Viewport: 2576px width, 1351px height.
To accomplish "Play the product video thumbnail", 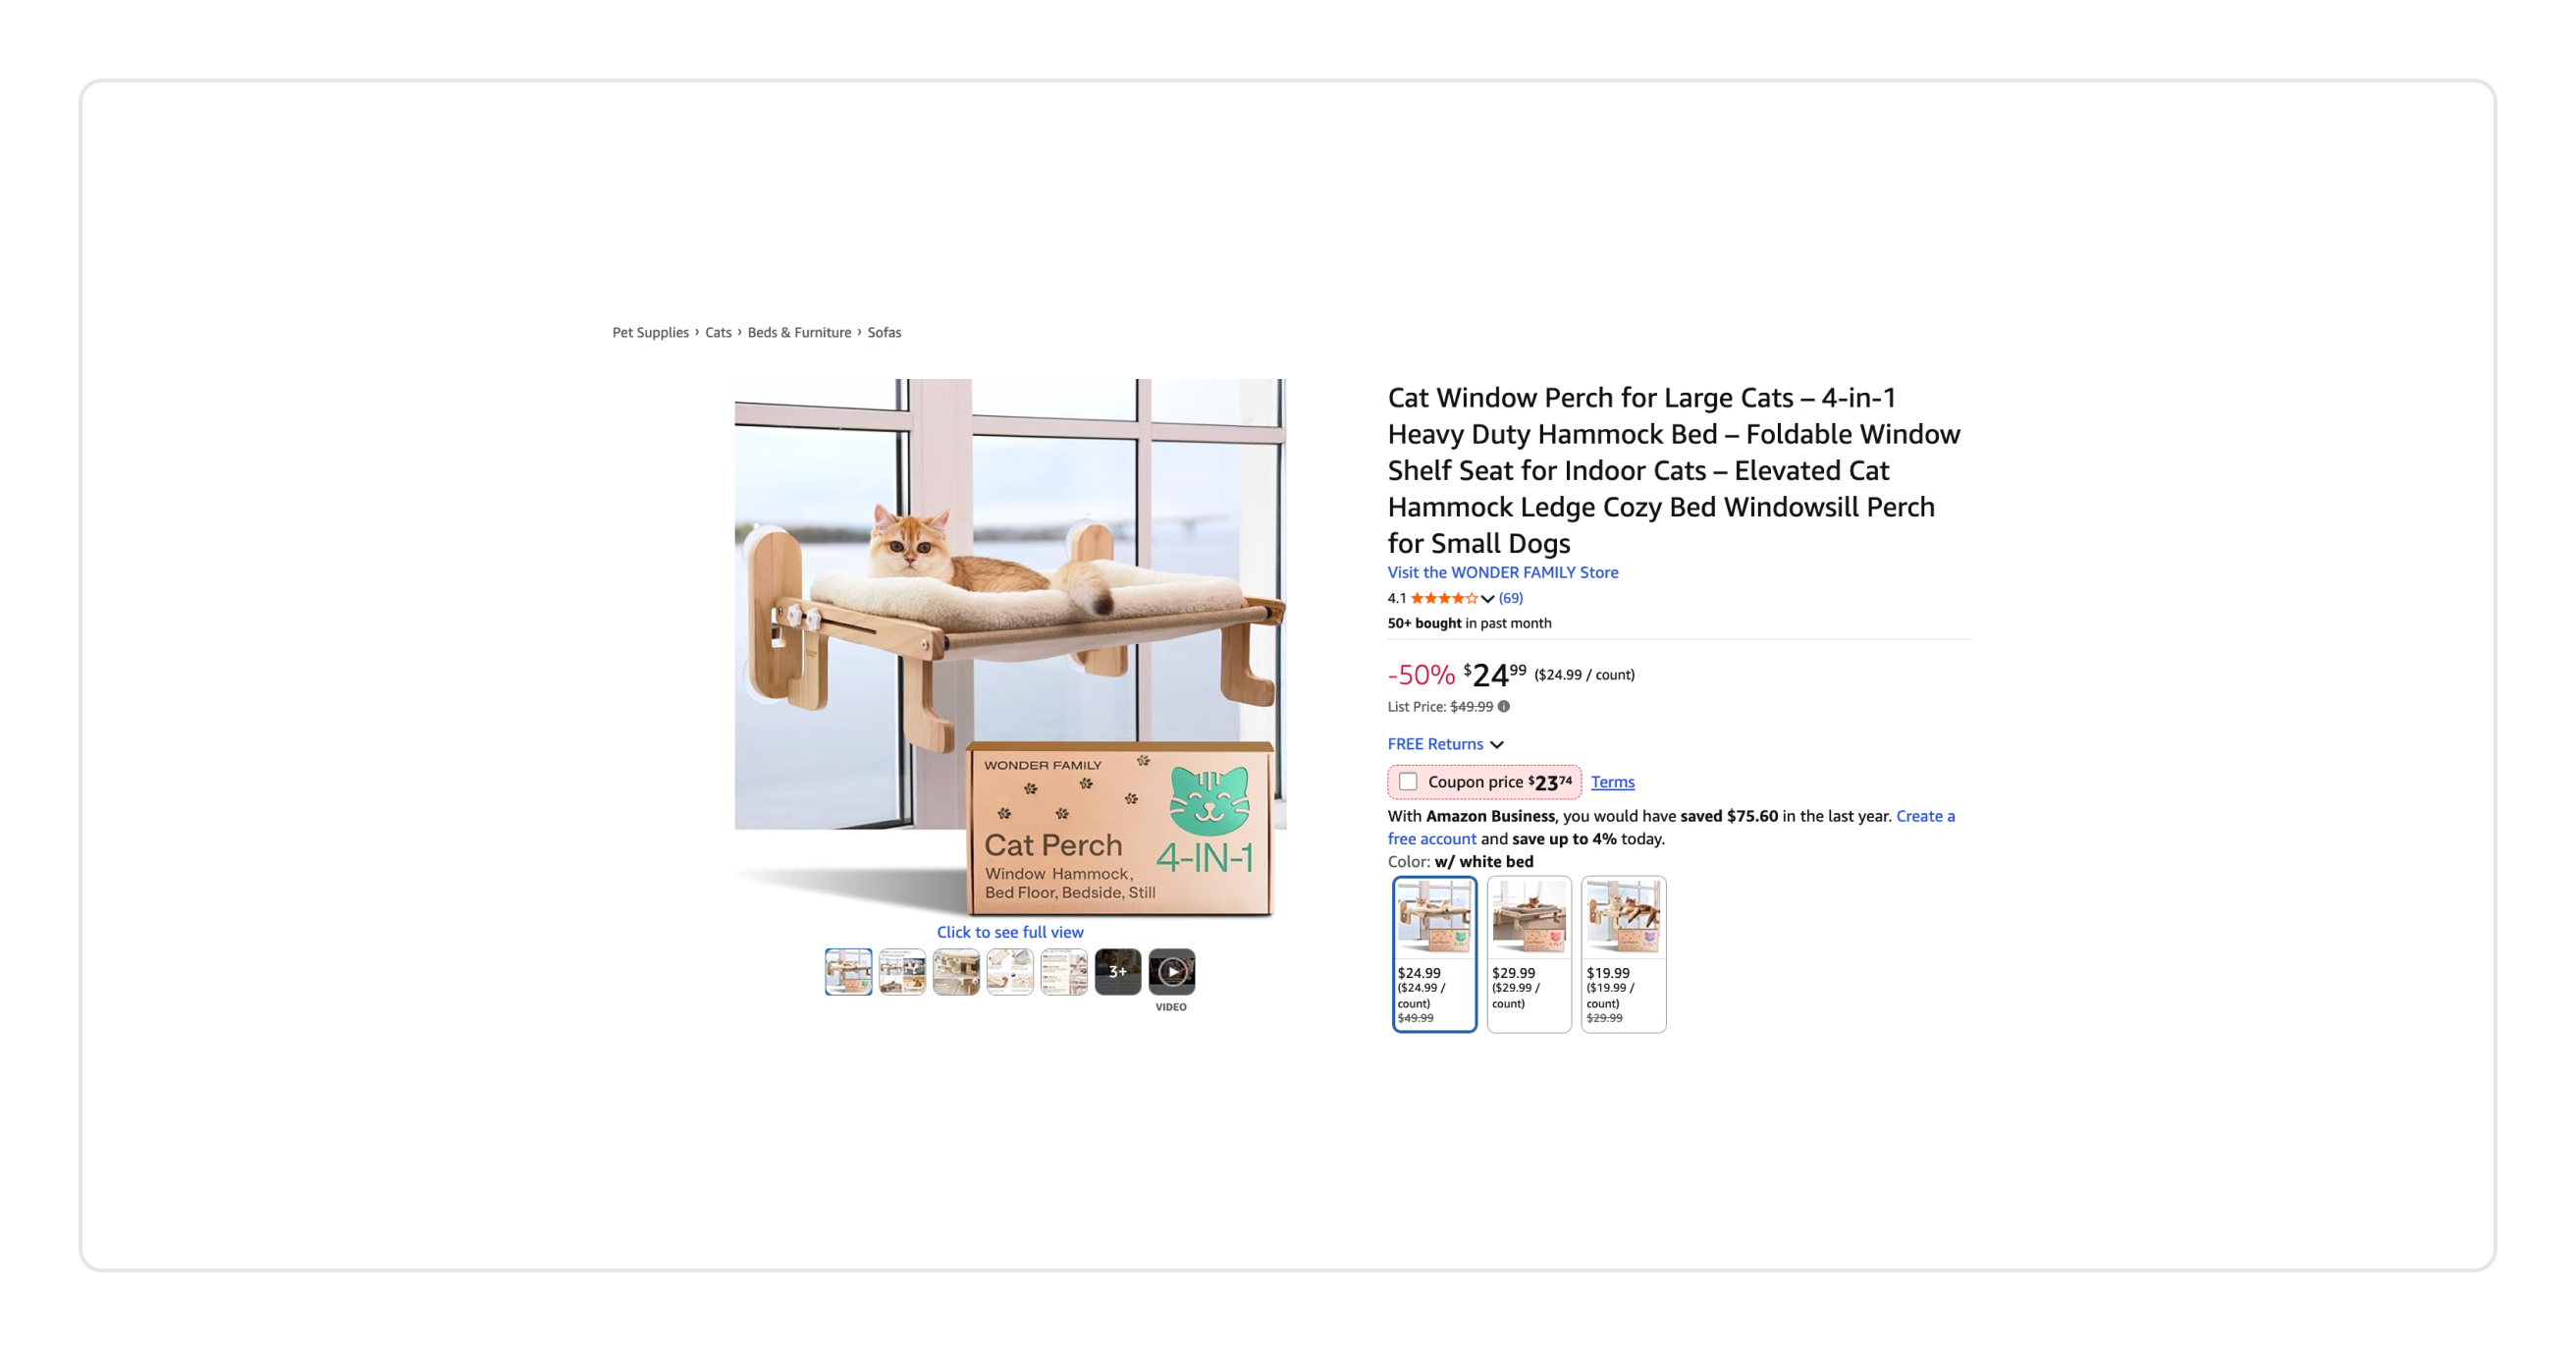I will click(1171, 971).
